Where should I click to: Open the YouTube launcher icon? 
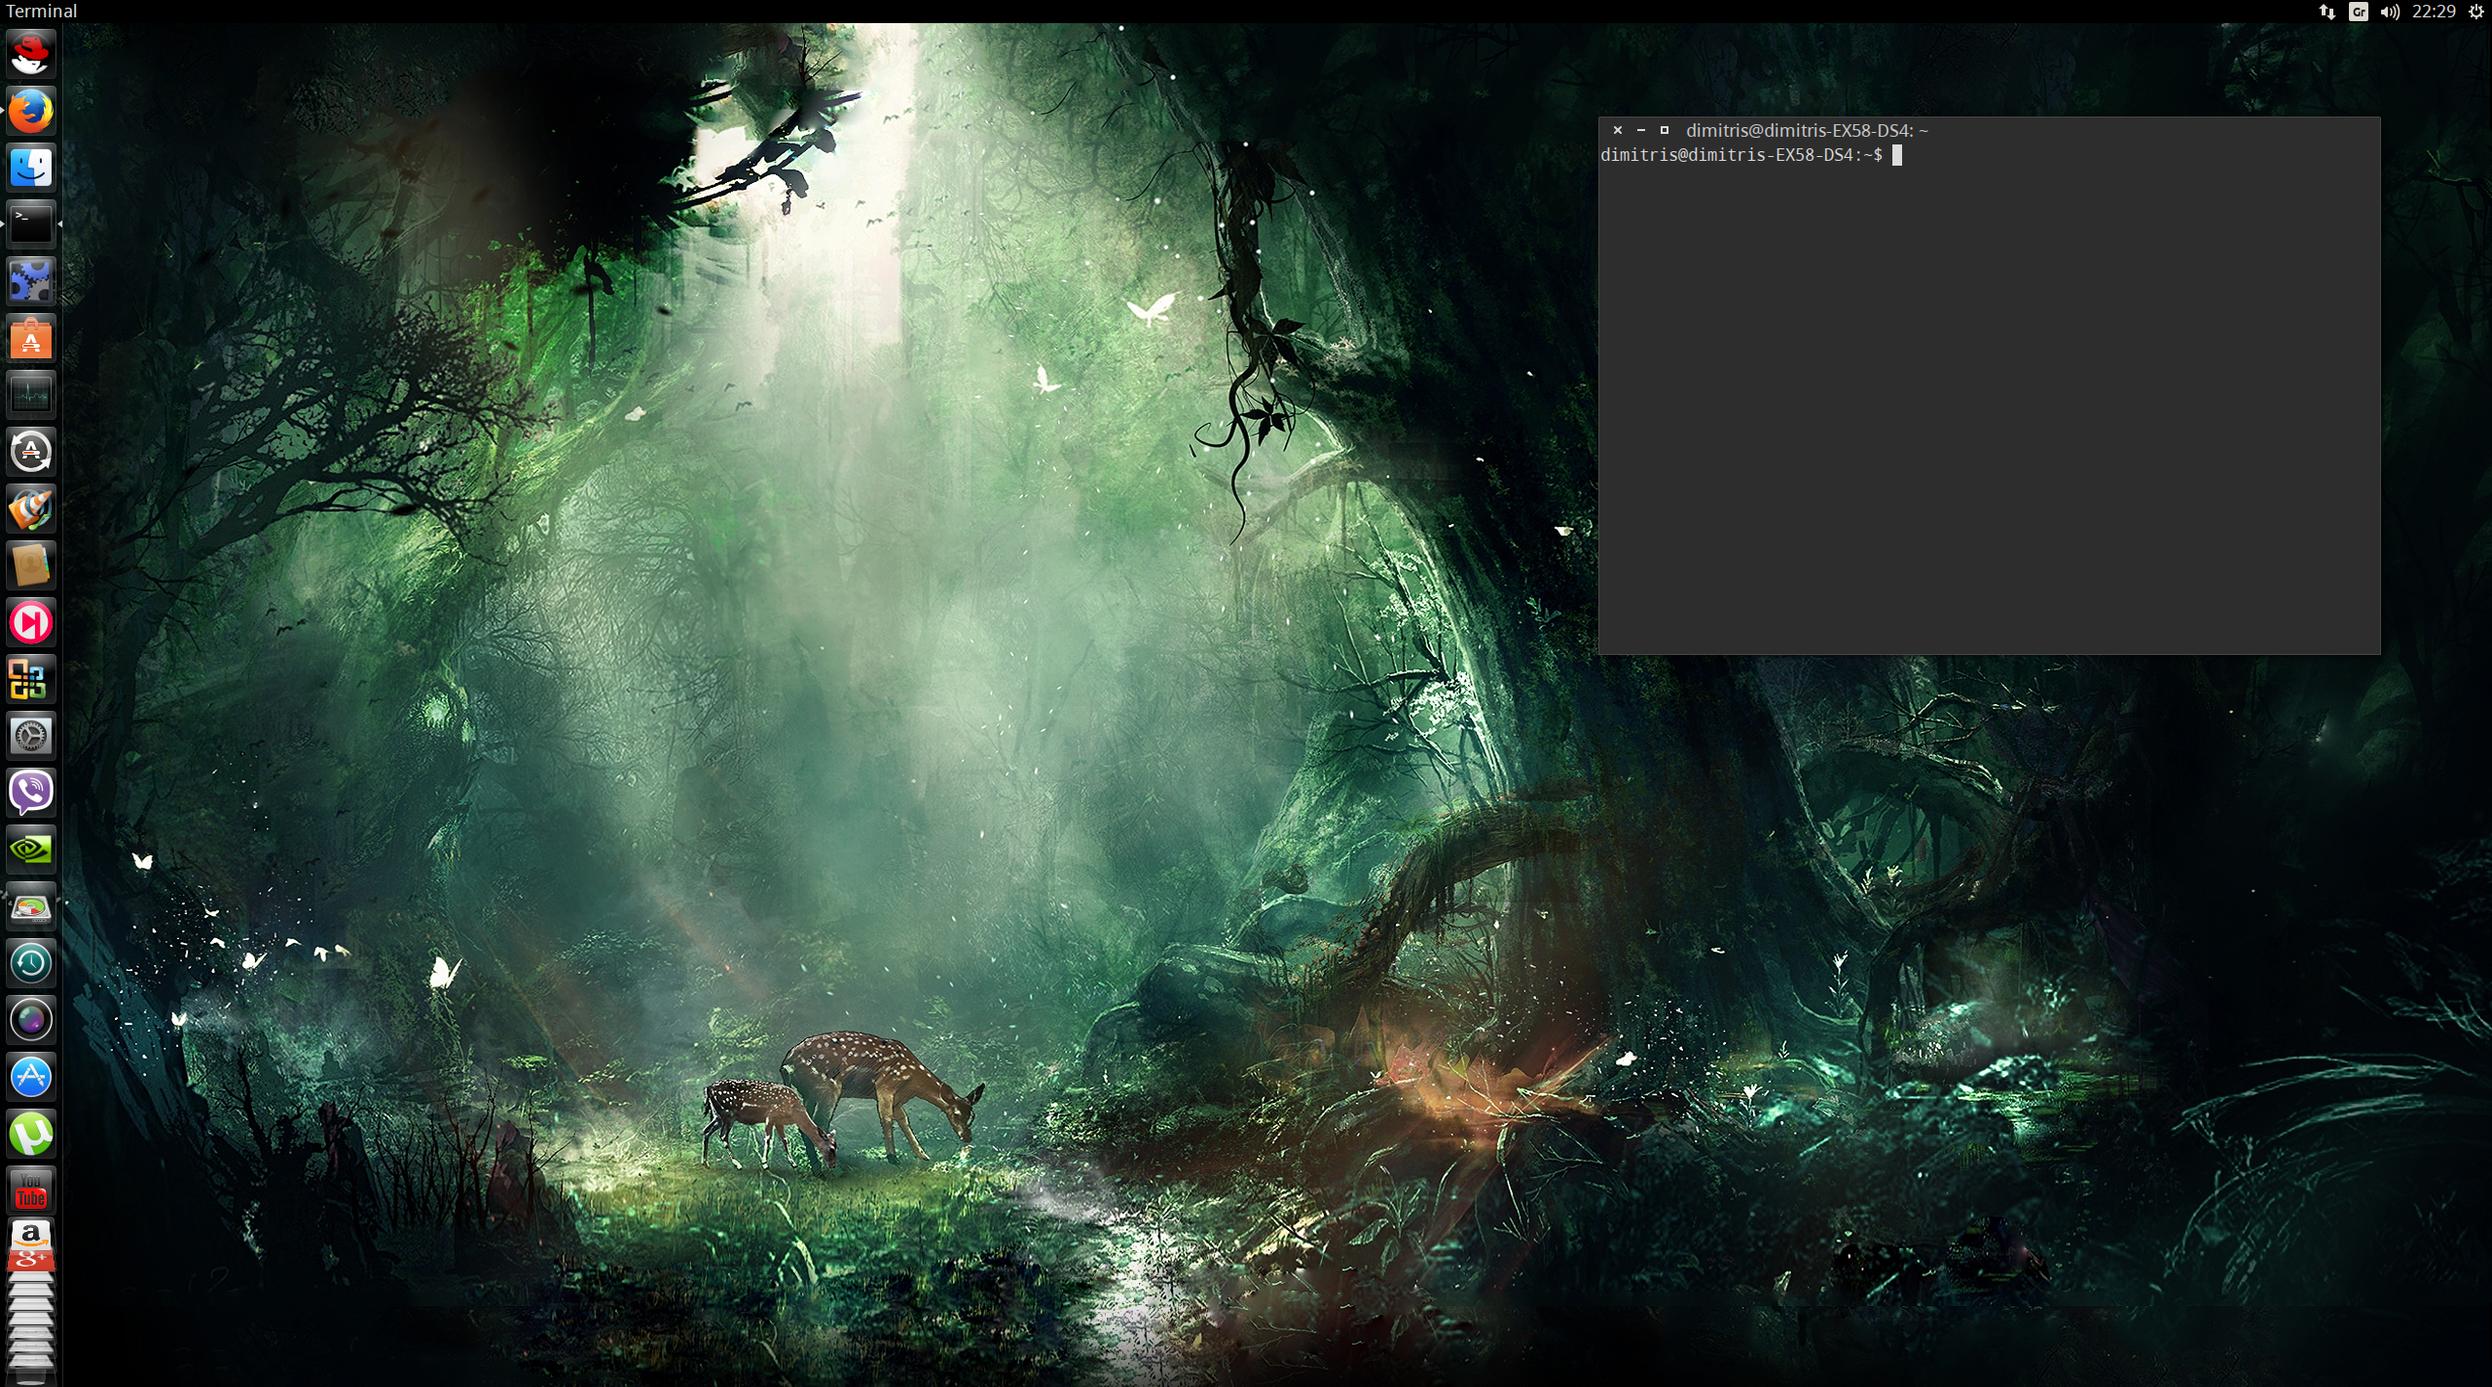point(31,1190)
